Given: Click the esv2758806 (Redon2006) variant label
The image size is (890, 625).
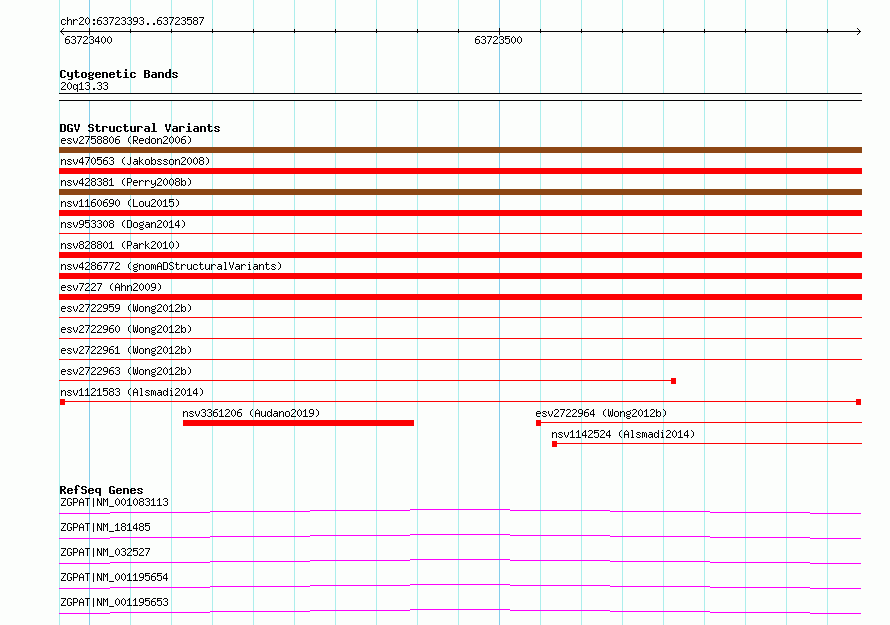Looking at the screenshot, I should [126, 140].
